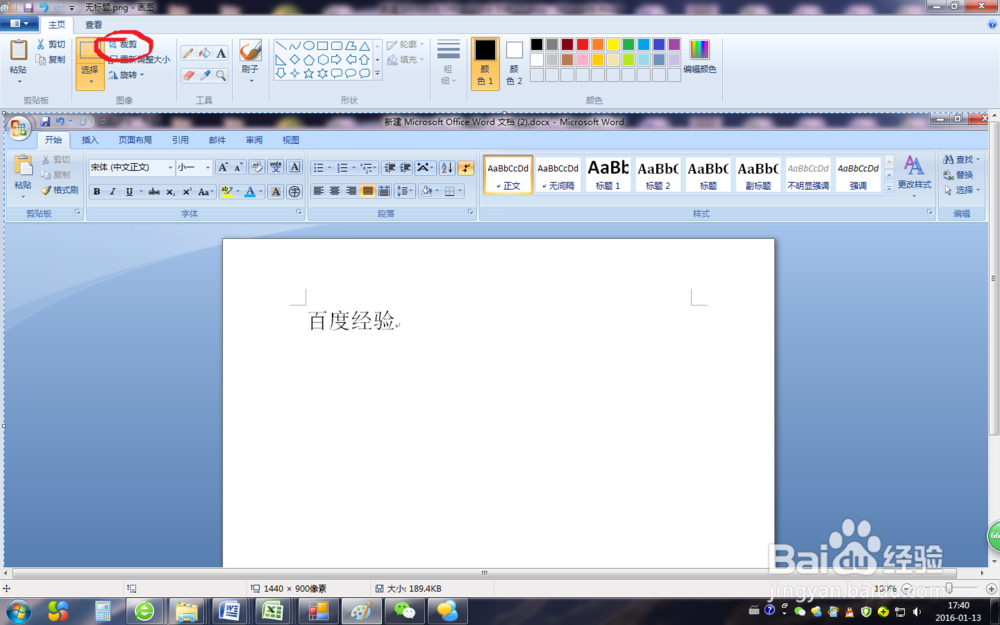Select the Eraser tool

[188, 75]
